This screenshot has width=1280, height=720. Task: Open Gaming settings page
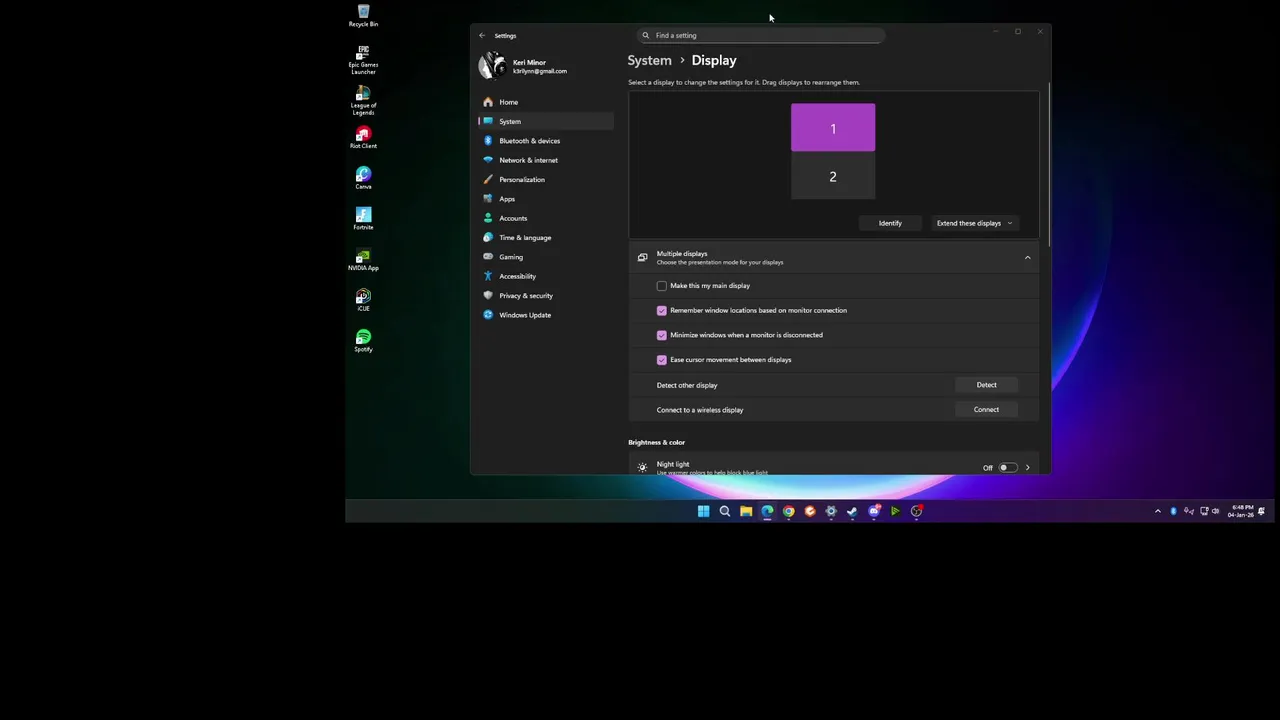546,257
